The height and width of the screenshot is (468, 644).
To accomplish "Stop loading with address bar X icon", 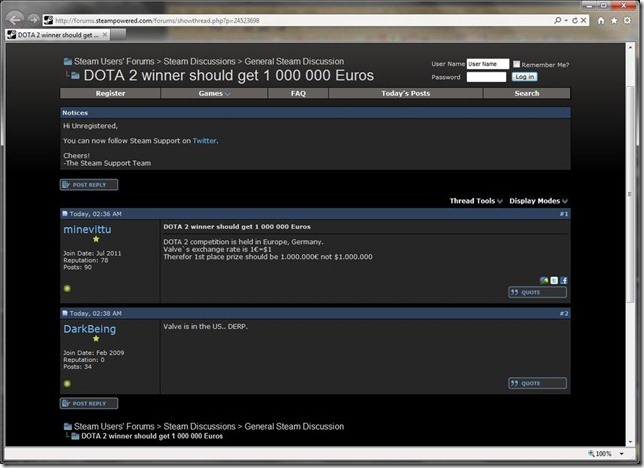I will pyautogui.click(x=583, y=20).
